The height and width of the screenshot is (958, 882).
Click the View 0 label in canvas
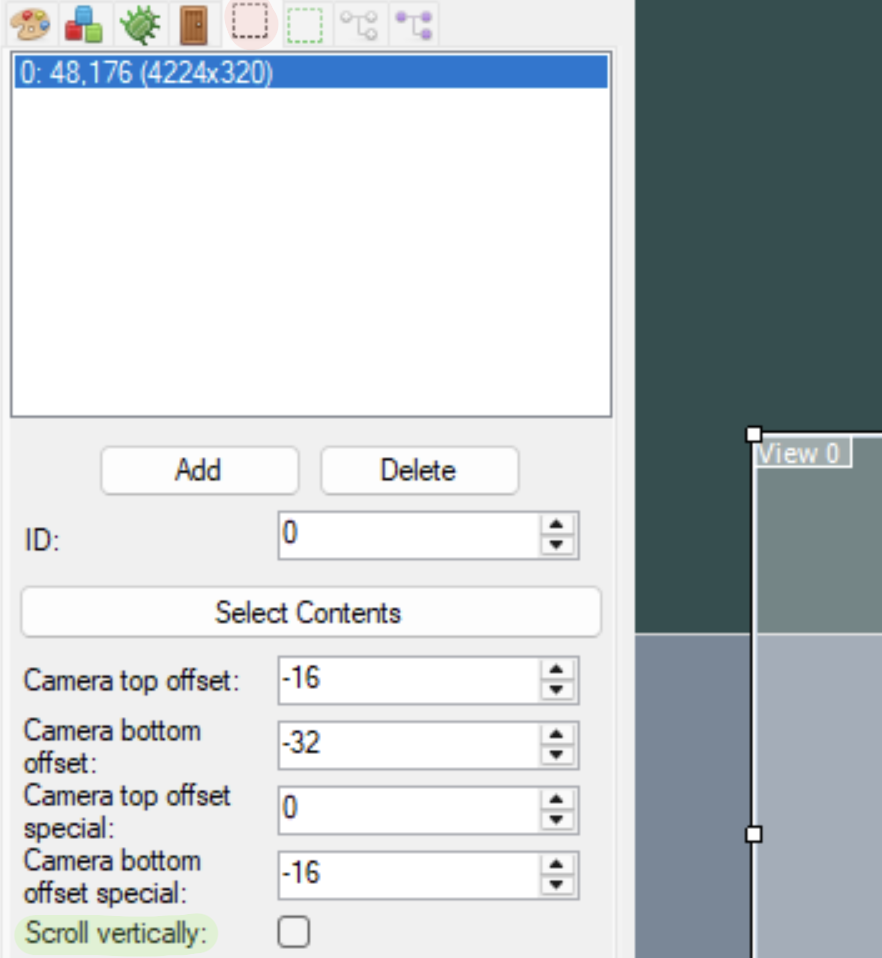pos(801,453)
